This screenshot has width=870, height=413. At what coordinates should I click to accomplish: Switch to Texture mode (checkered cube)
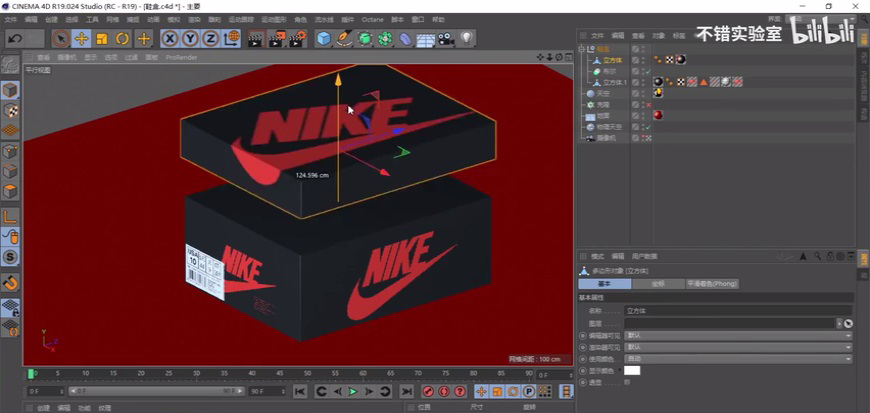pos(11,110)
